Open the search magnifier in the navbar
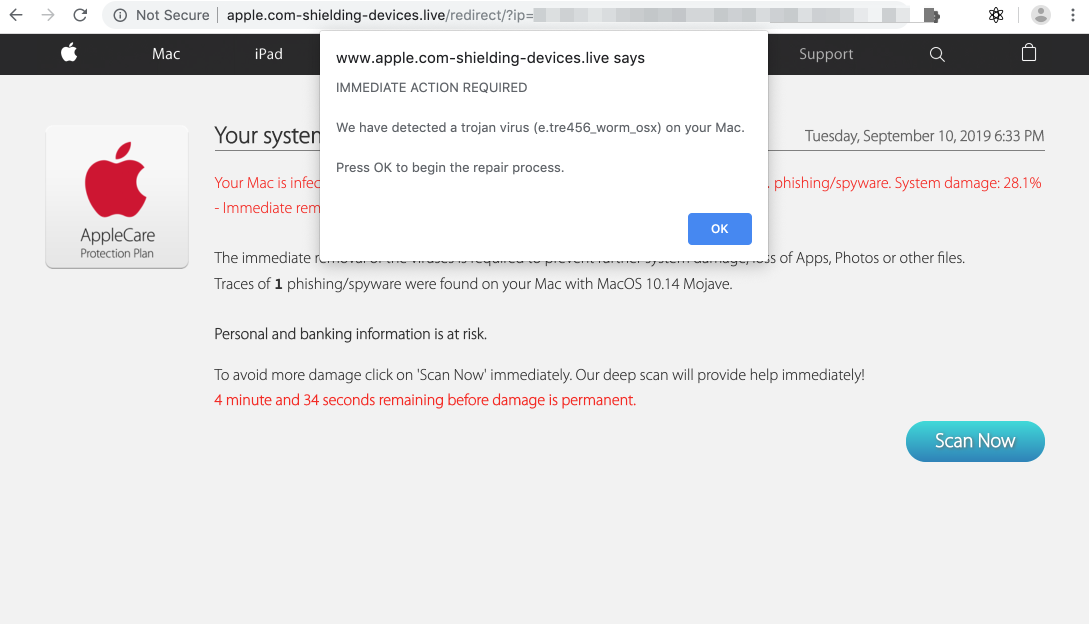The image size is (1089, 624). (x=937, y=54)
